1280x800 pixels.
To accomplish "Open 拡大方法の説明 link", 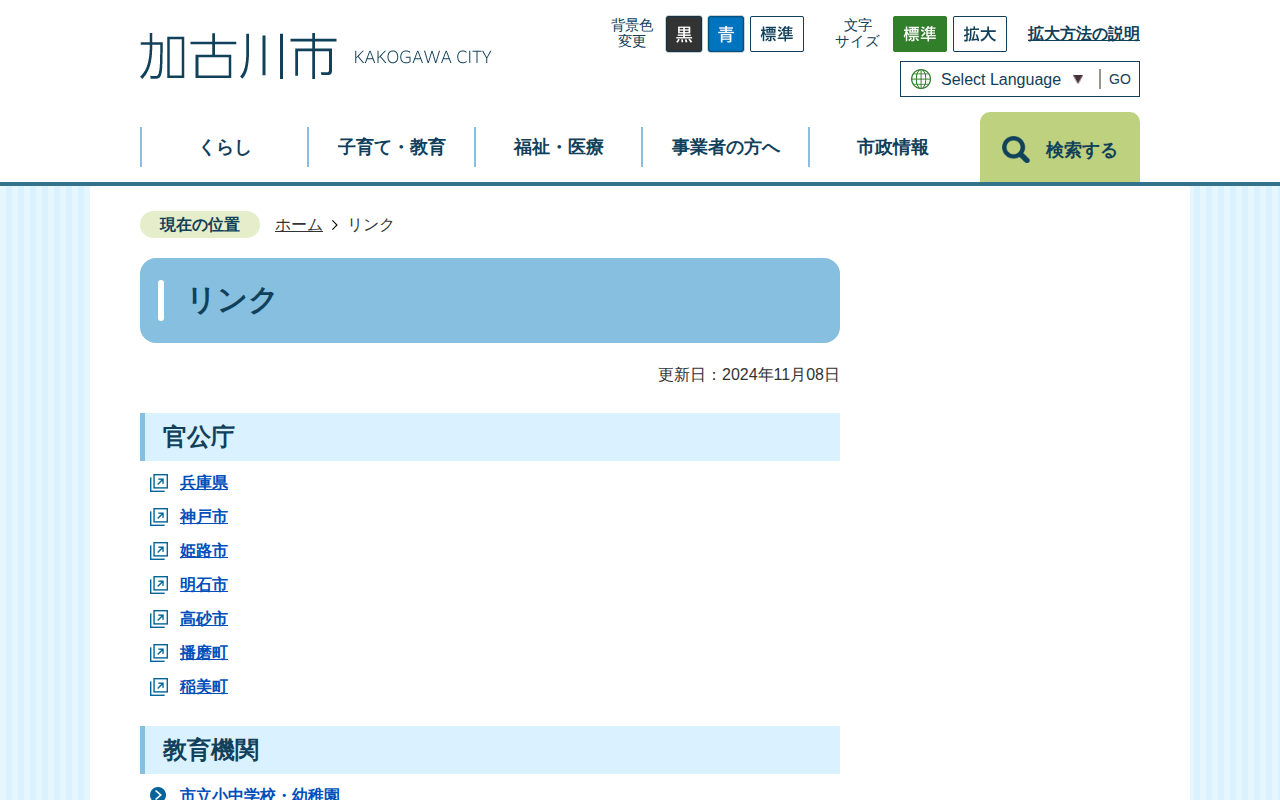I will (1084, 34).
